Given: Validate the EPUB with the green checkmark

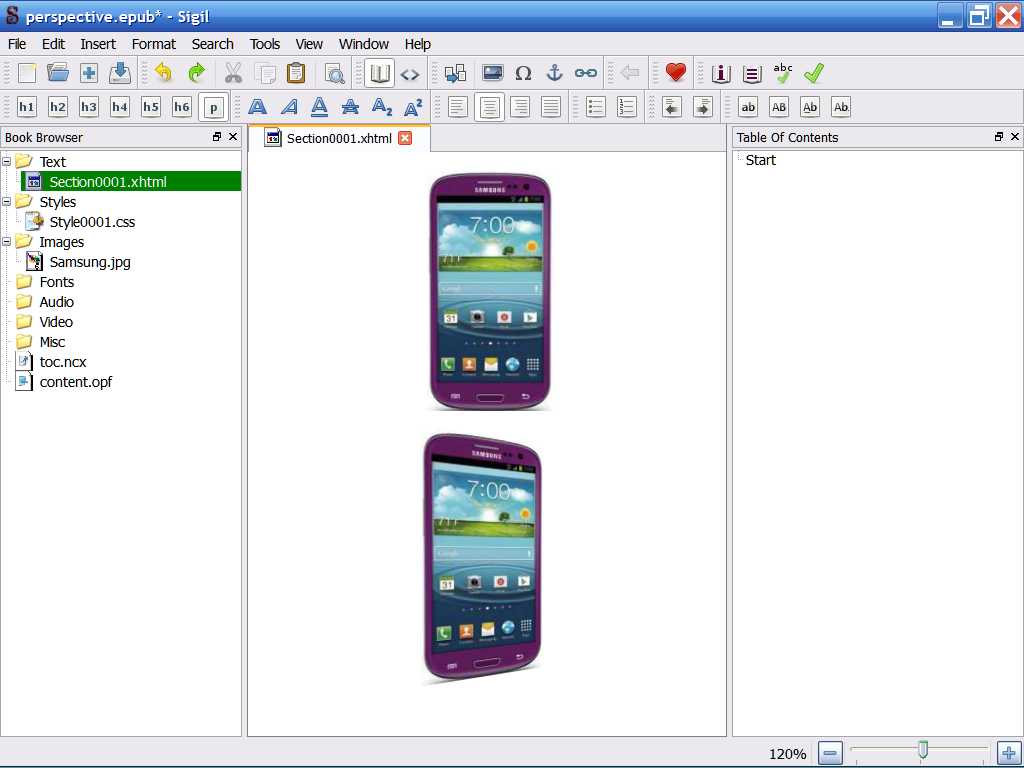Looking at the screenshot, I should [x=814, y=73].
